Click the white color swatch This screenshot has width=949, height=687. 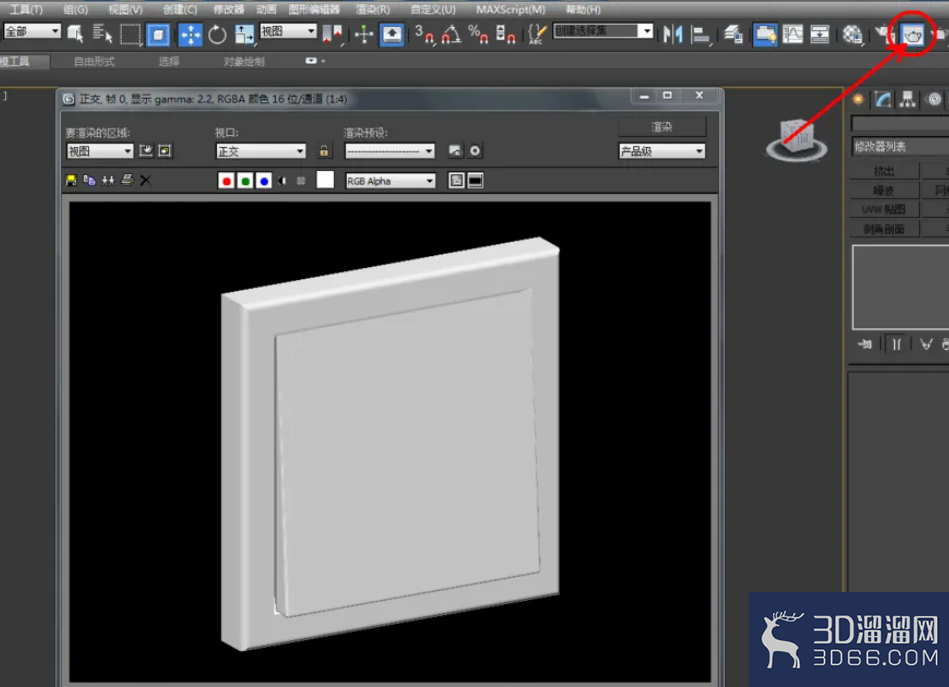[325, 180]
